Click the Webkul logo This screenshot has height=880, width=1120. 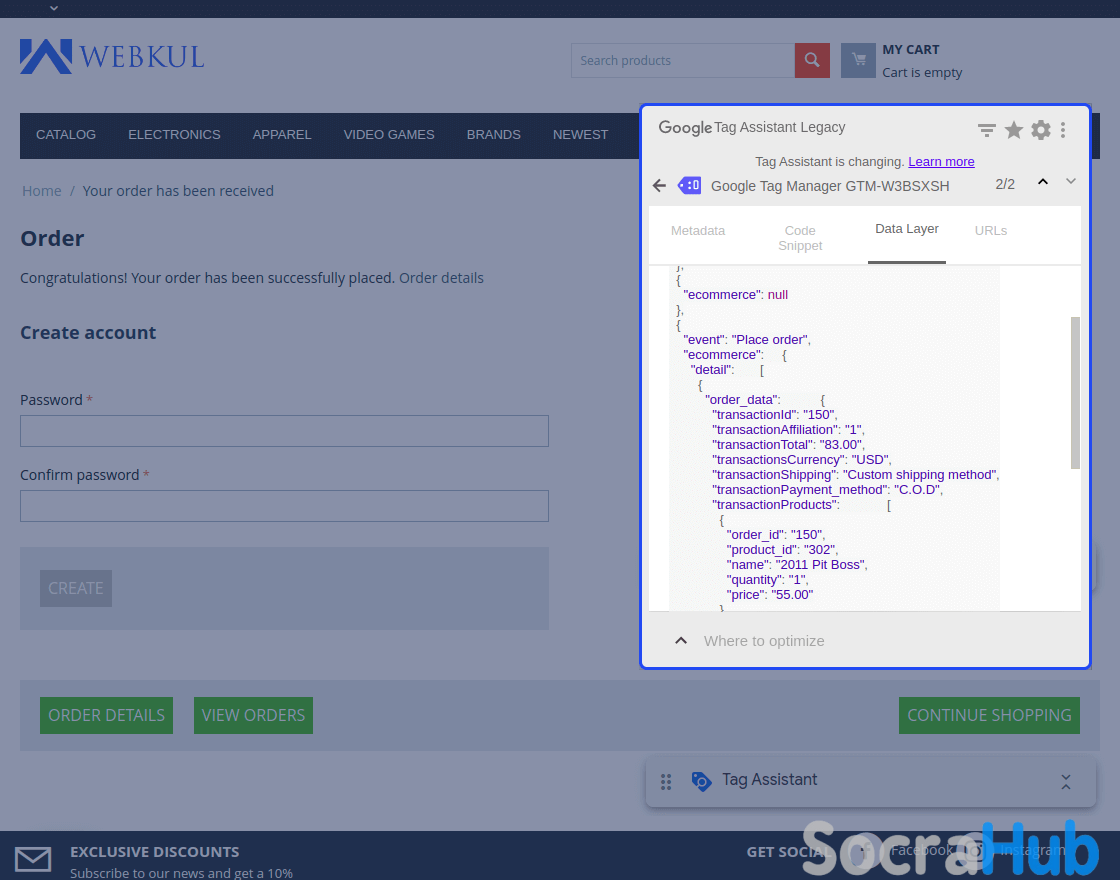tap(112, 56)
